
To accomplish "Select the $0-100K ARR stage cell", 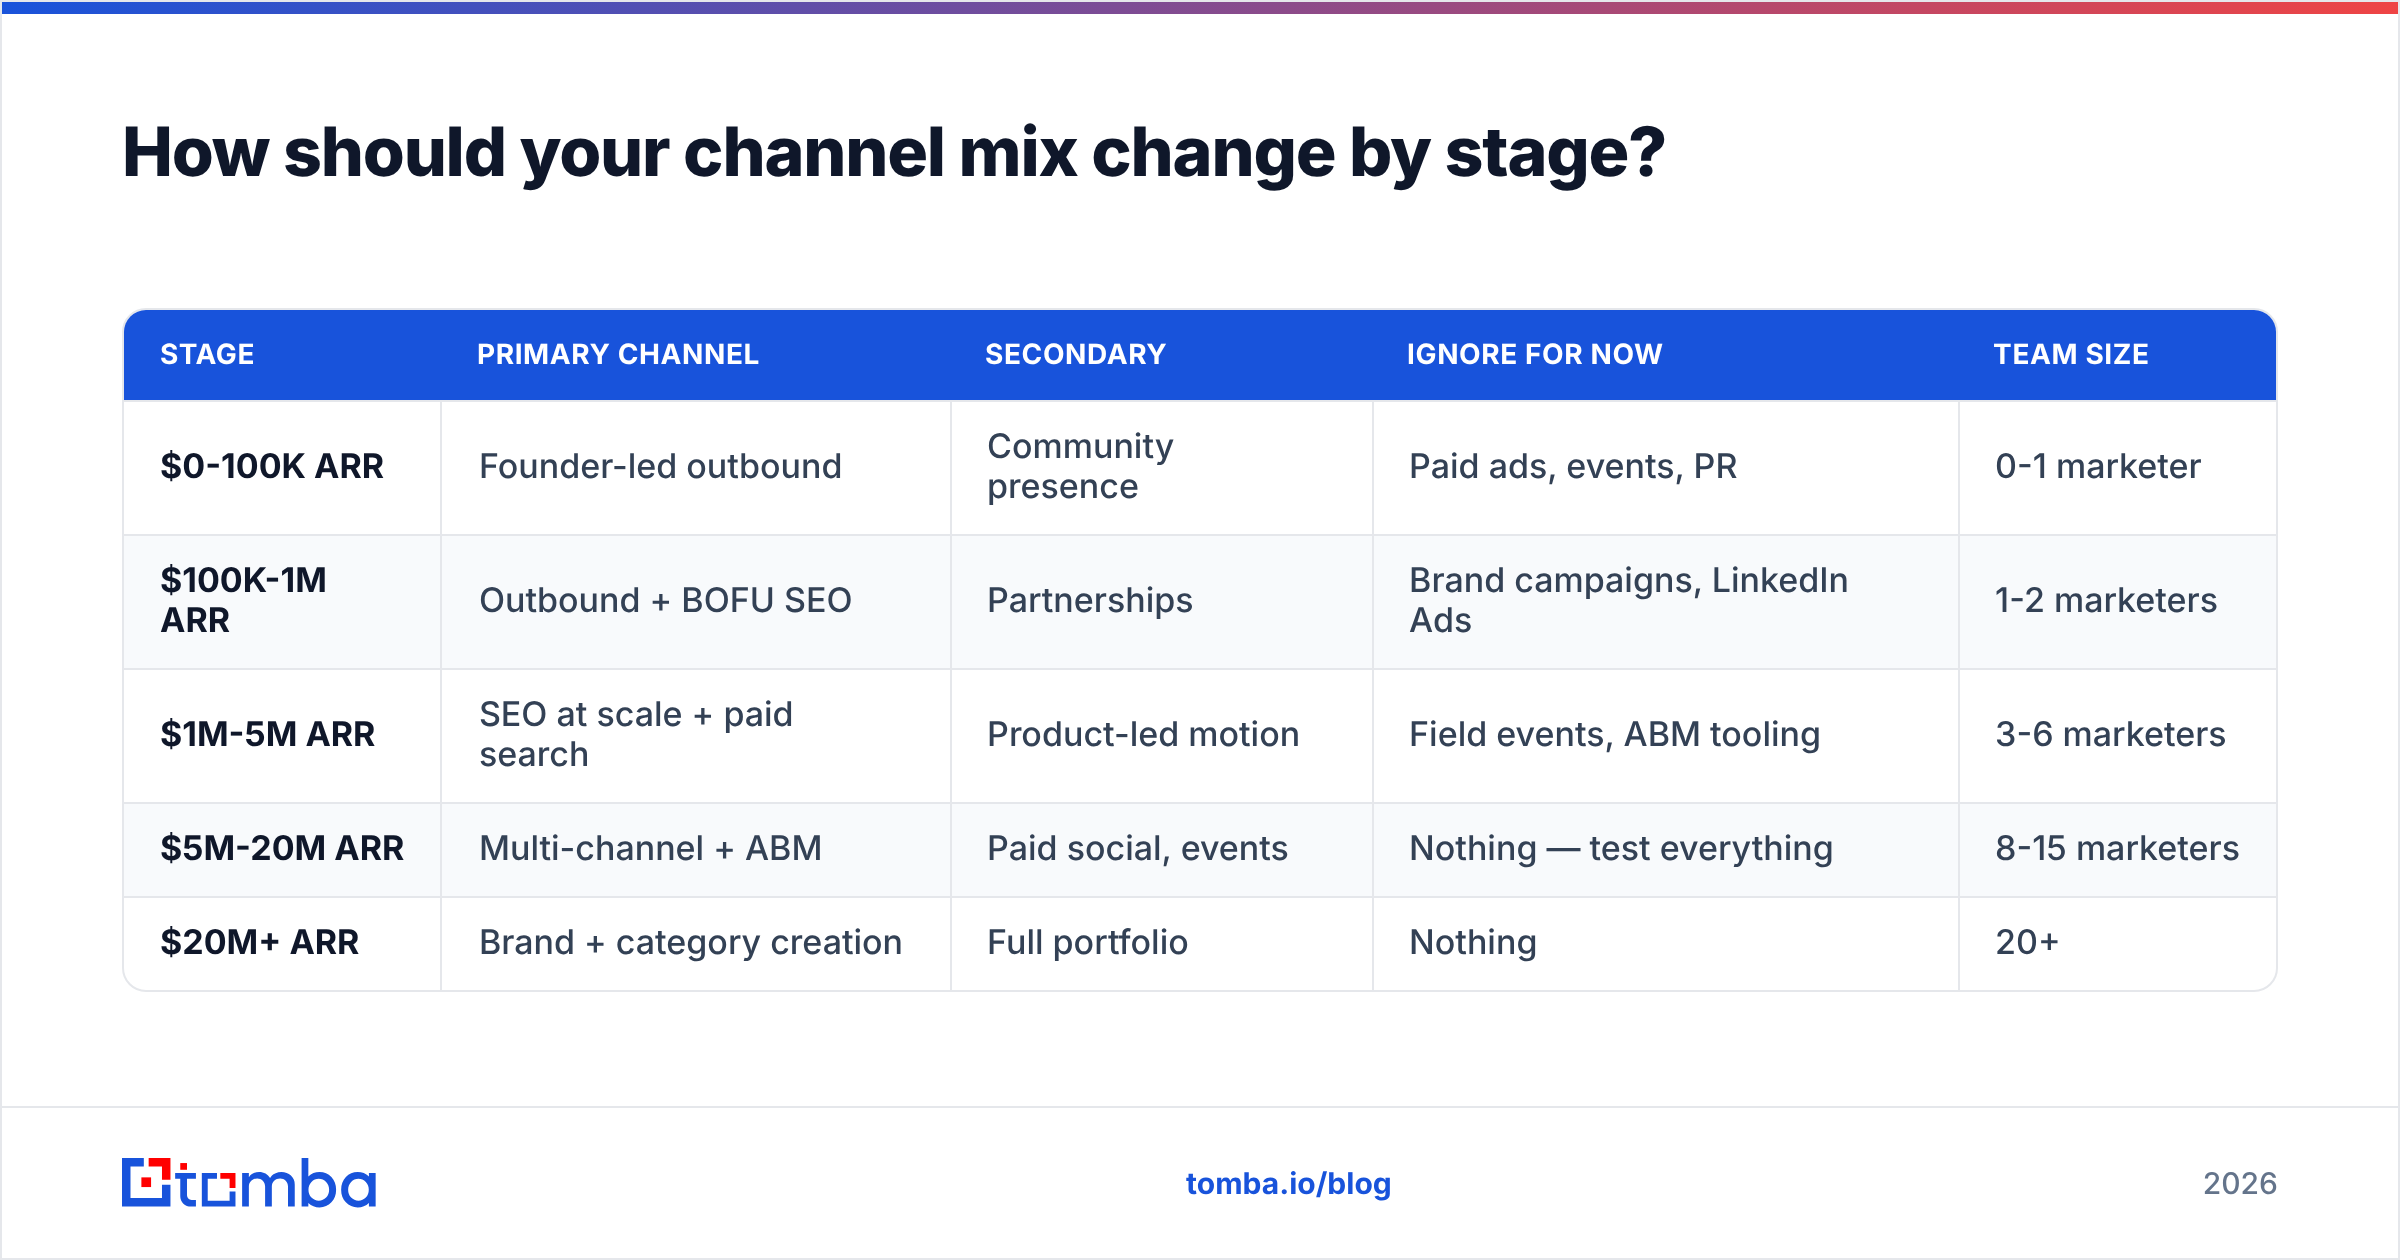I will click(x=282, y=467).
